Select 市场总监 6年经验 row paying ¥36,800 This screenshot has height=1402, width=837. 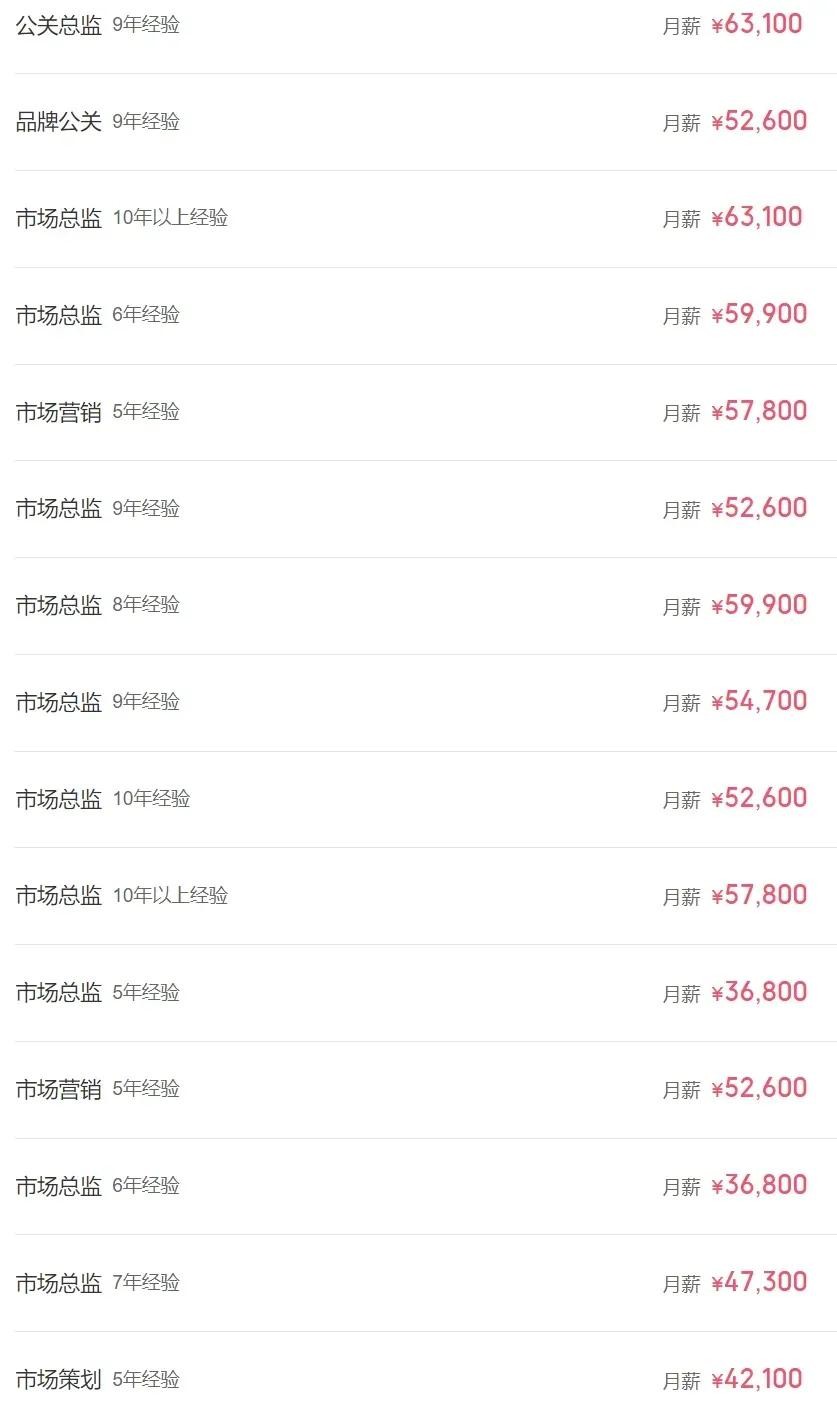pos(59,1186)
